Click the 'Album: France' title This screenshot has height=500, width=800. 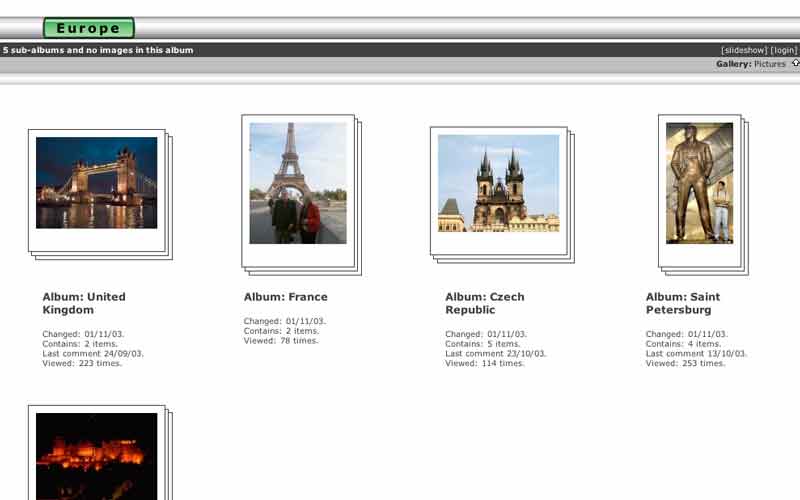(286, 297)
